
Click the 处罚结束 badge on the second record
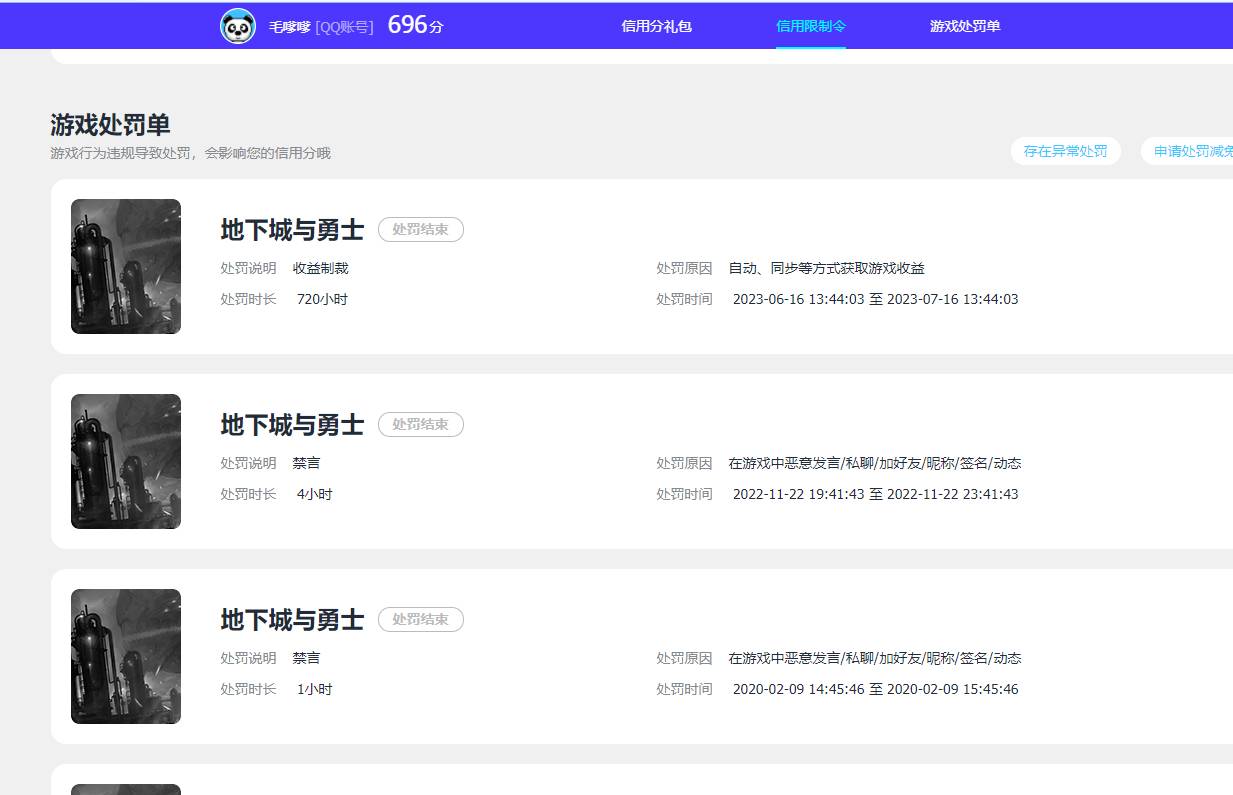point(421,424)
